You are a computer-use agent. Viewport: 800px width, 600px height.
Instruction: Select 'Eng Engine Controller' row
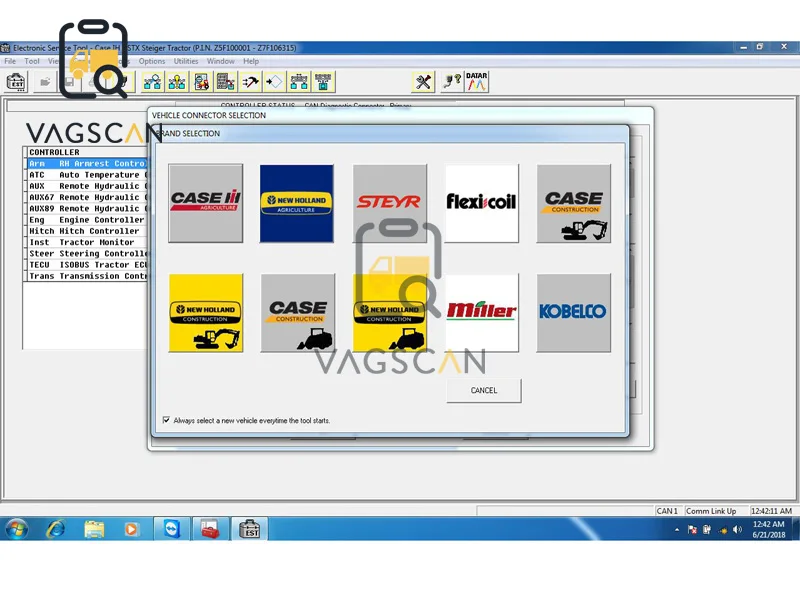tap(87, 220)
